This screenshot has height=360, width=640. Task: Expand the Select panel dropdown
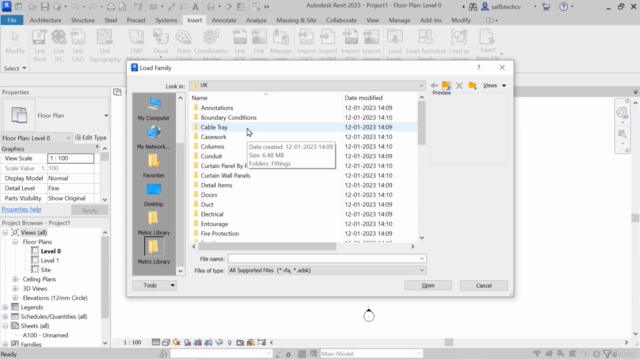point(15,68)
